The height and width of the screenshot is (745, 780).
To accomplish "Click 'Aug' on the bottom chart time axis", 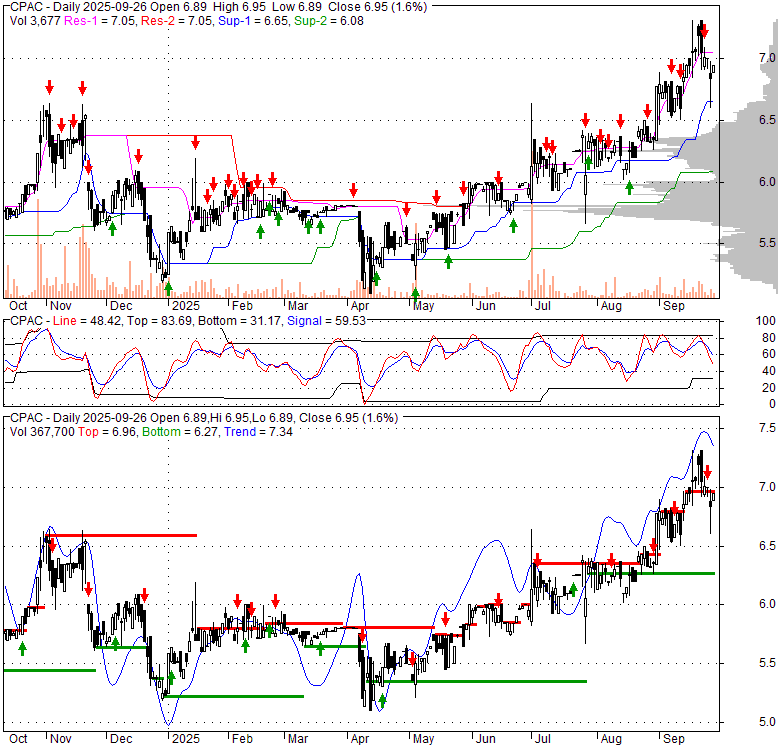I will click(x=611, y=739).
